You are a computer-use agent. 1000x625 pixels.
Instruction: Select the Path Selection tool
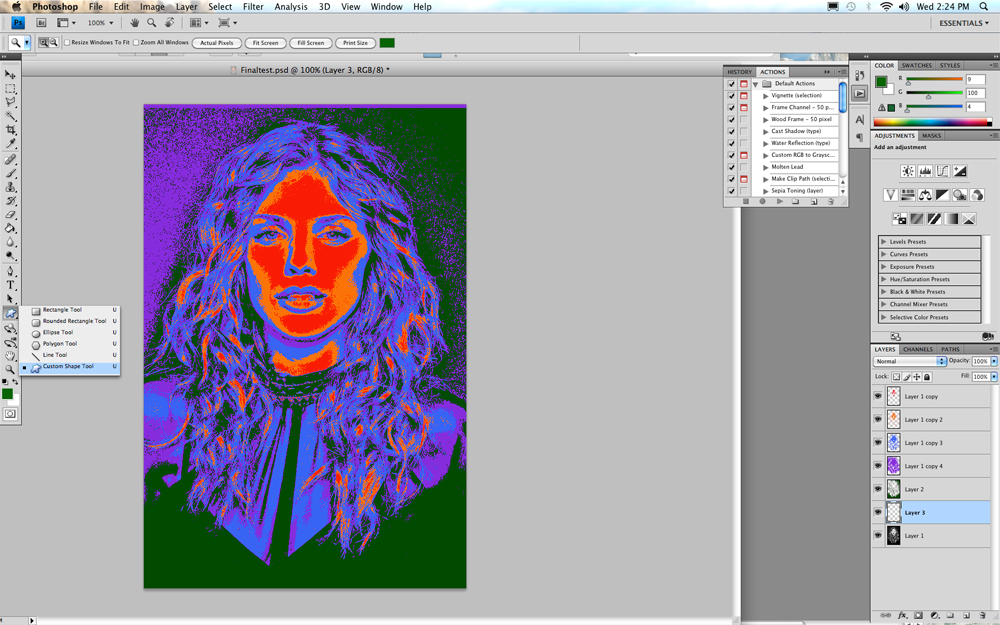point(10,299)
